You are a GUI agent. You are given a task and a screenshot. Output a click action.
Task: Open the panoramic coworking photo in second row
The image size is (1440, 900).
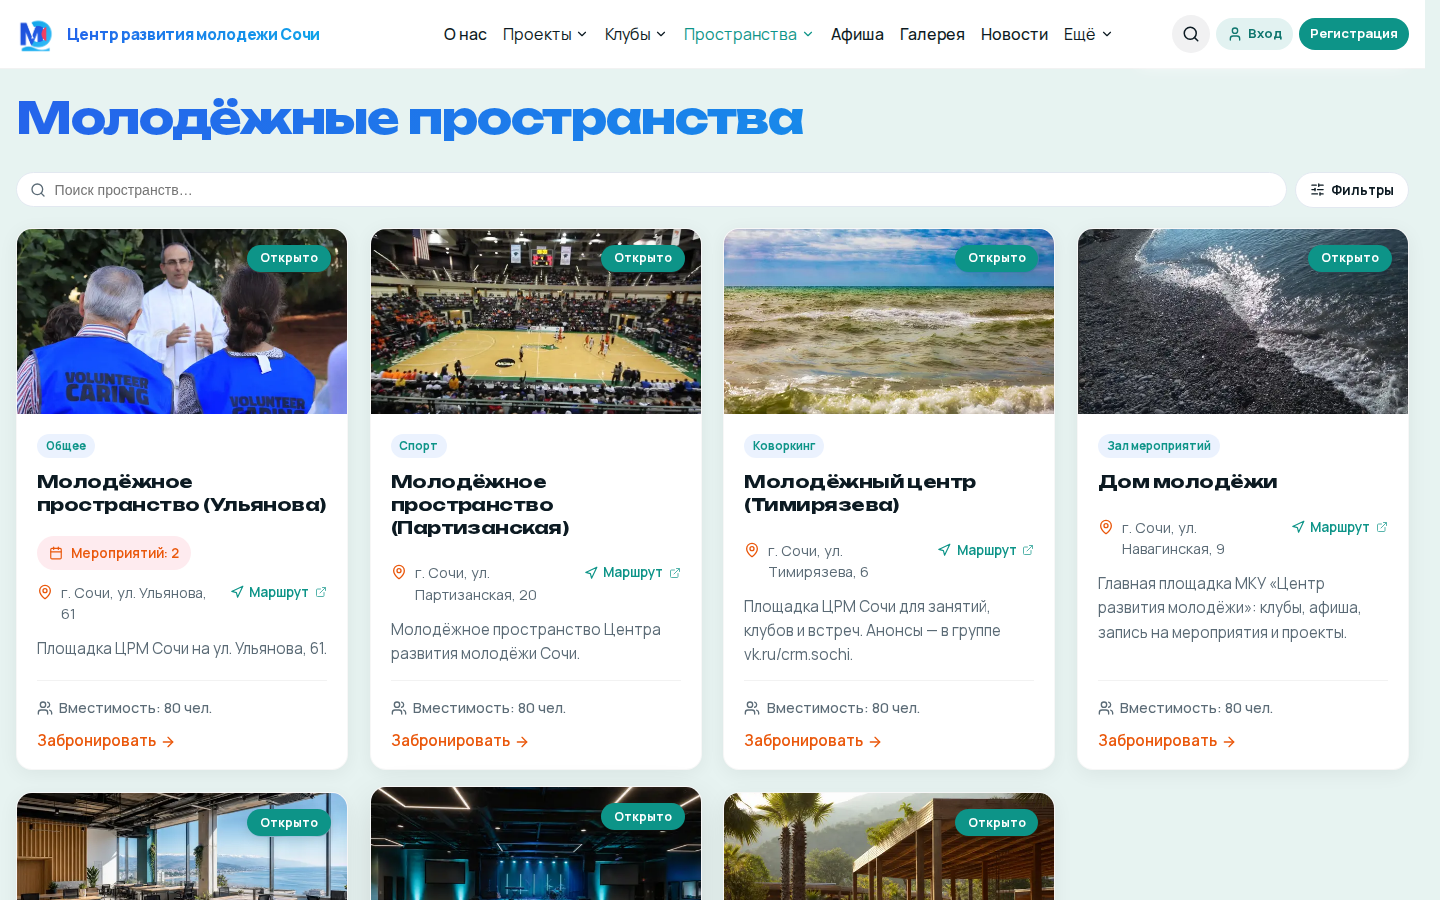tap(182, 847)
